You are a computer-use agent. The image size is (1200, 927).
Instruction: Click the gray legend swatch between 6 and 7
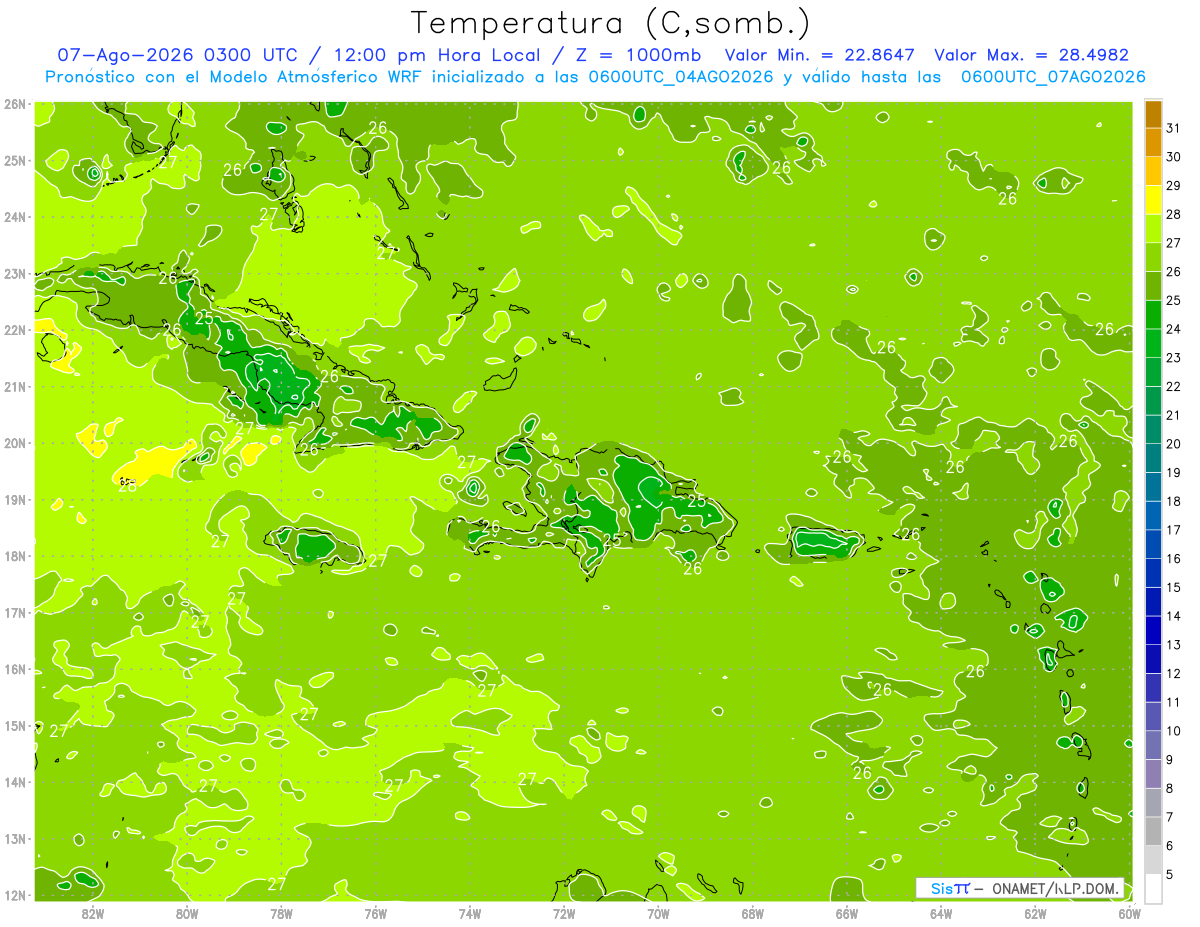pos(1153,831)
